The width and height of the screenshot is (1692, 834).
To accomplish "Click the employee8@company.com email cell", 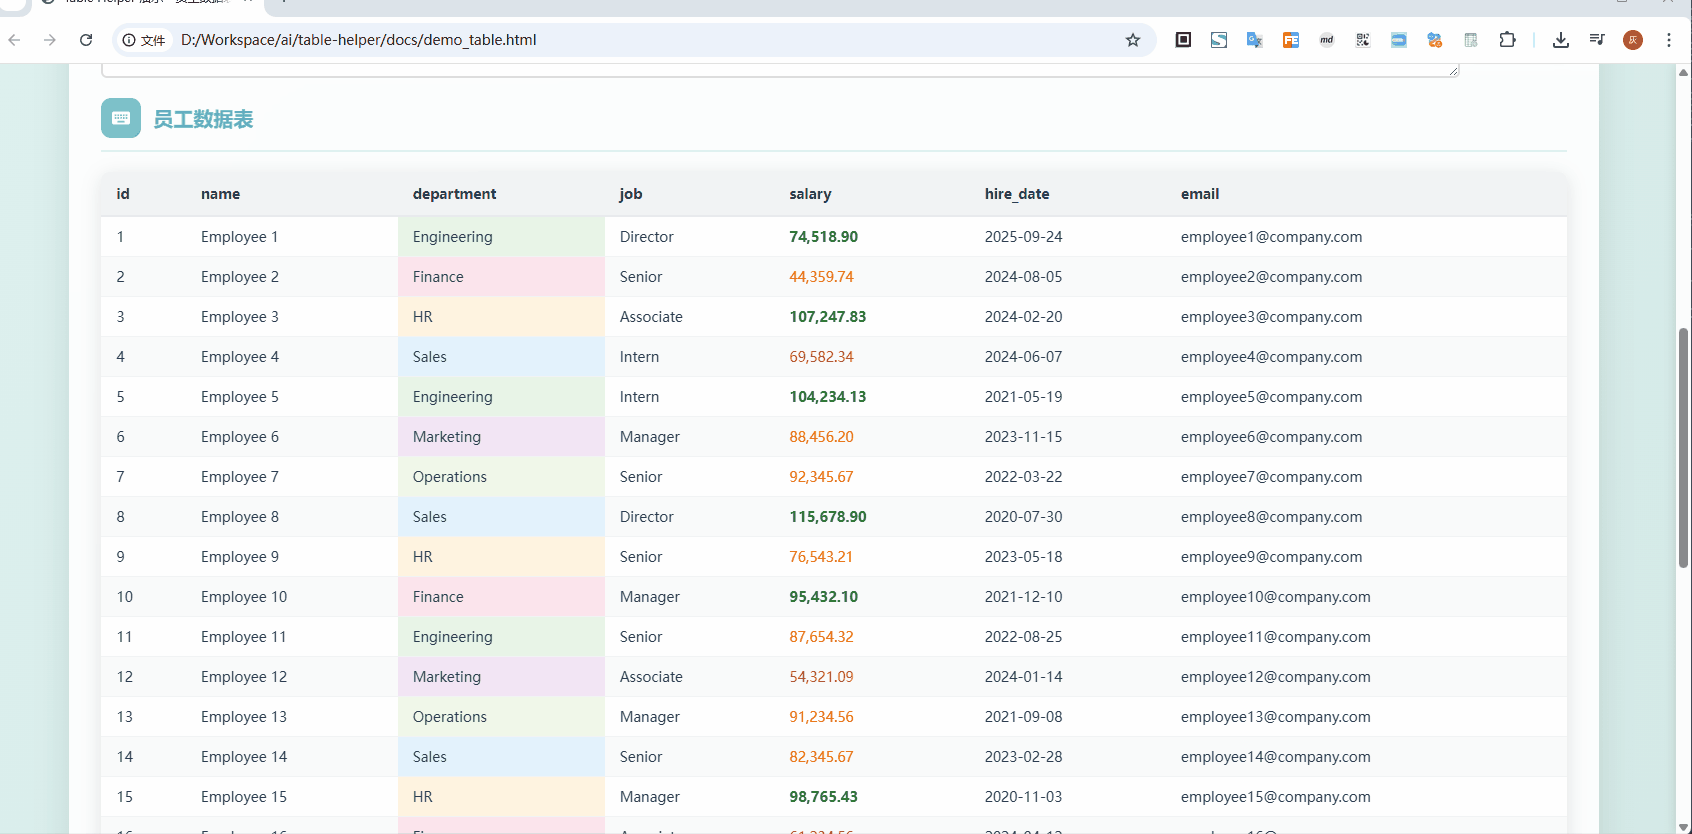I will click(x=1271, y=517).
